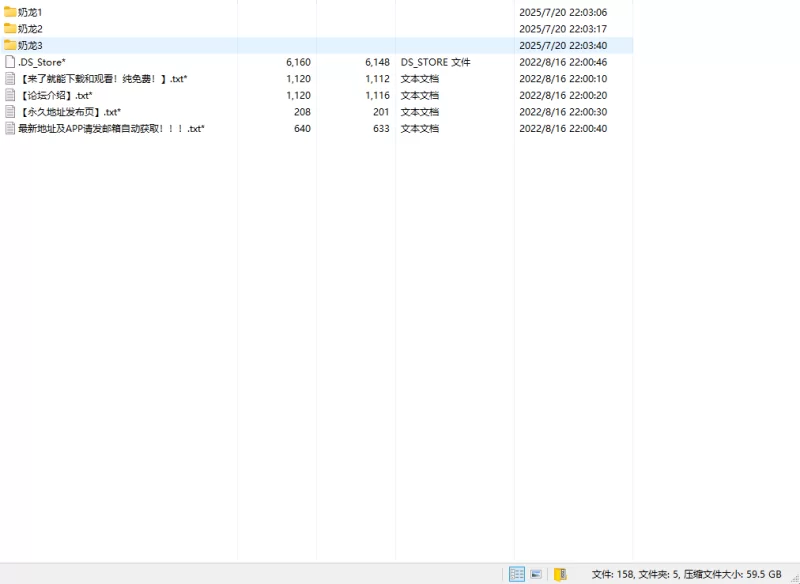Select file 【永久地址发布页】.txt*
Screen dimensions: 800x584
(x=69, y=112)
